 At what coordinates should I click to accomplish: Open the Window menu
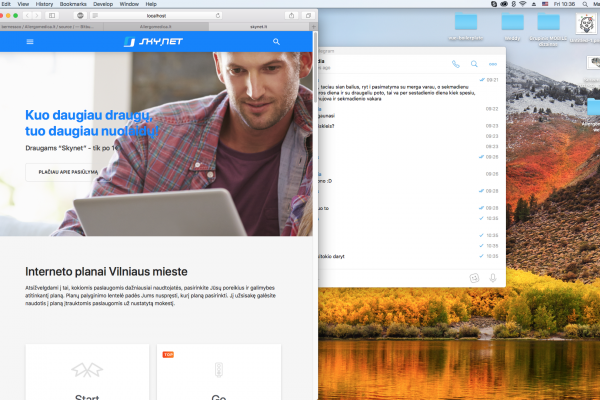pos(129,4)
